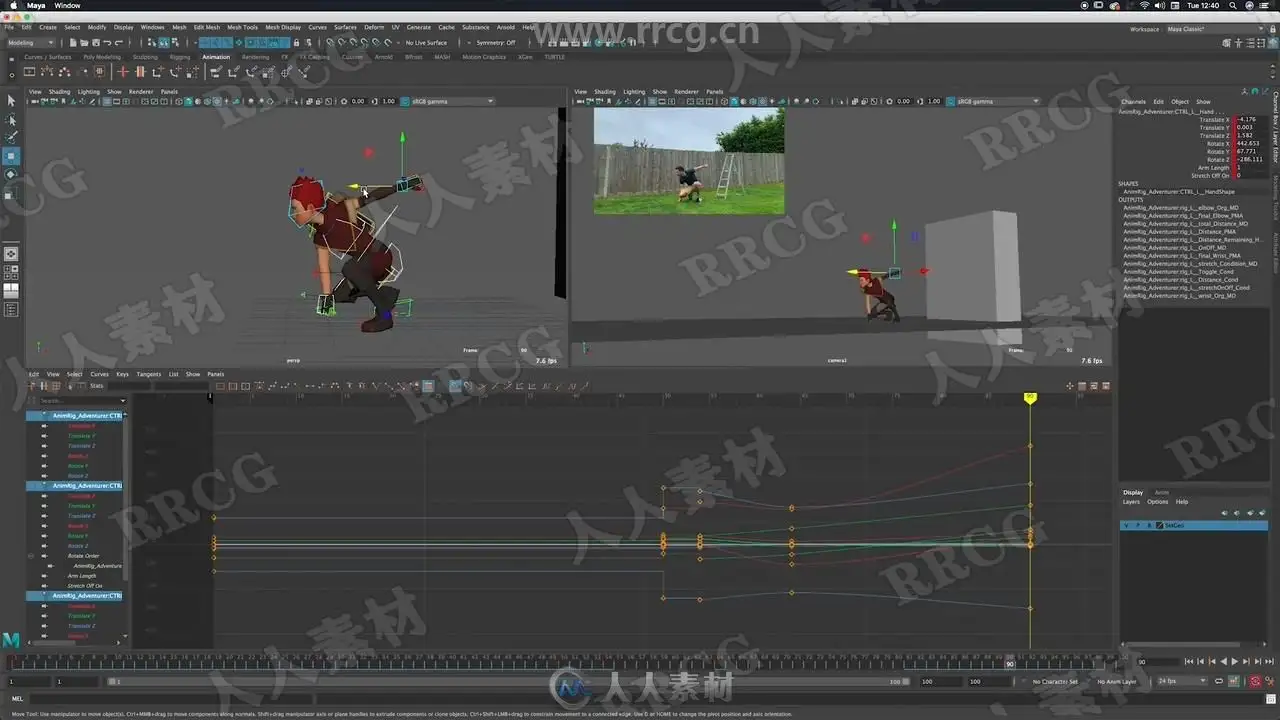Click the Translate Z value 1.582
Image resolution: width=1280 pixels, height=720 pixels.
coord(1250,135)
